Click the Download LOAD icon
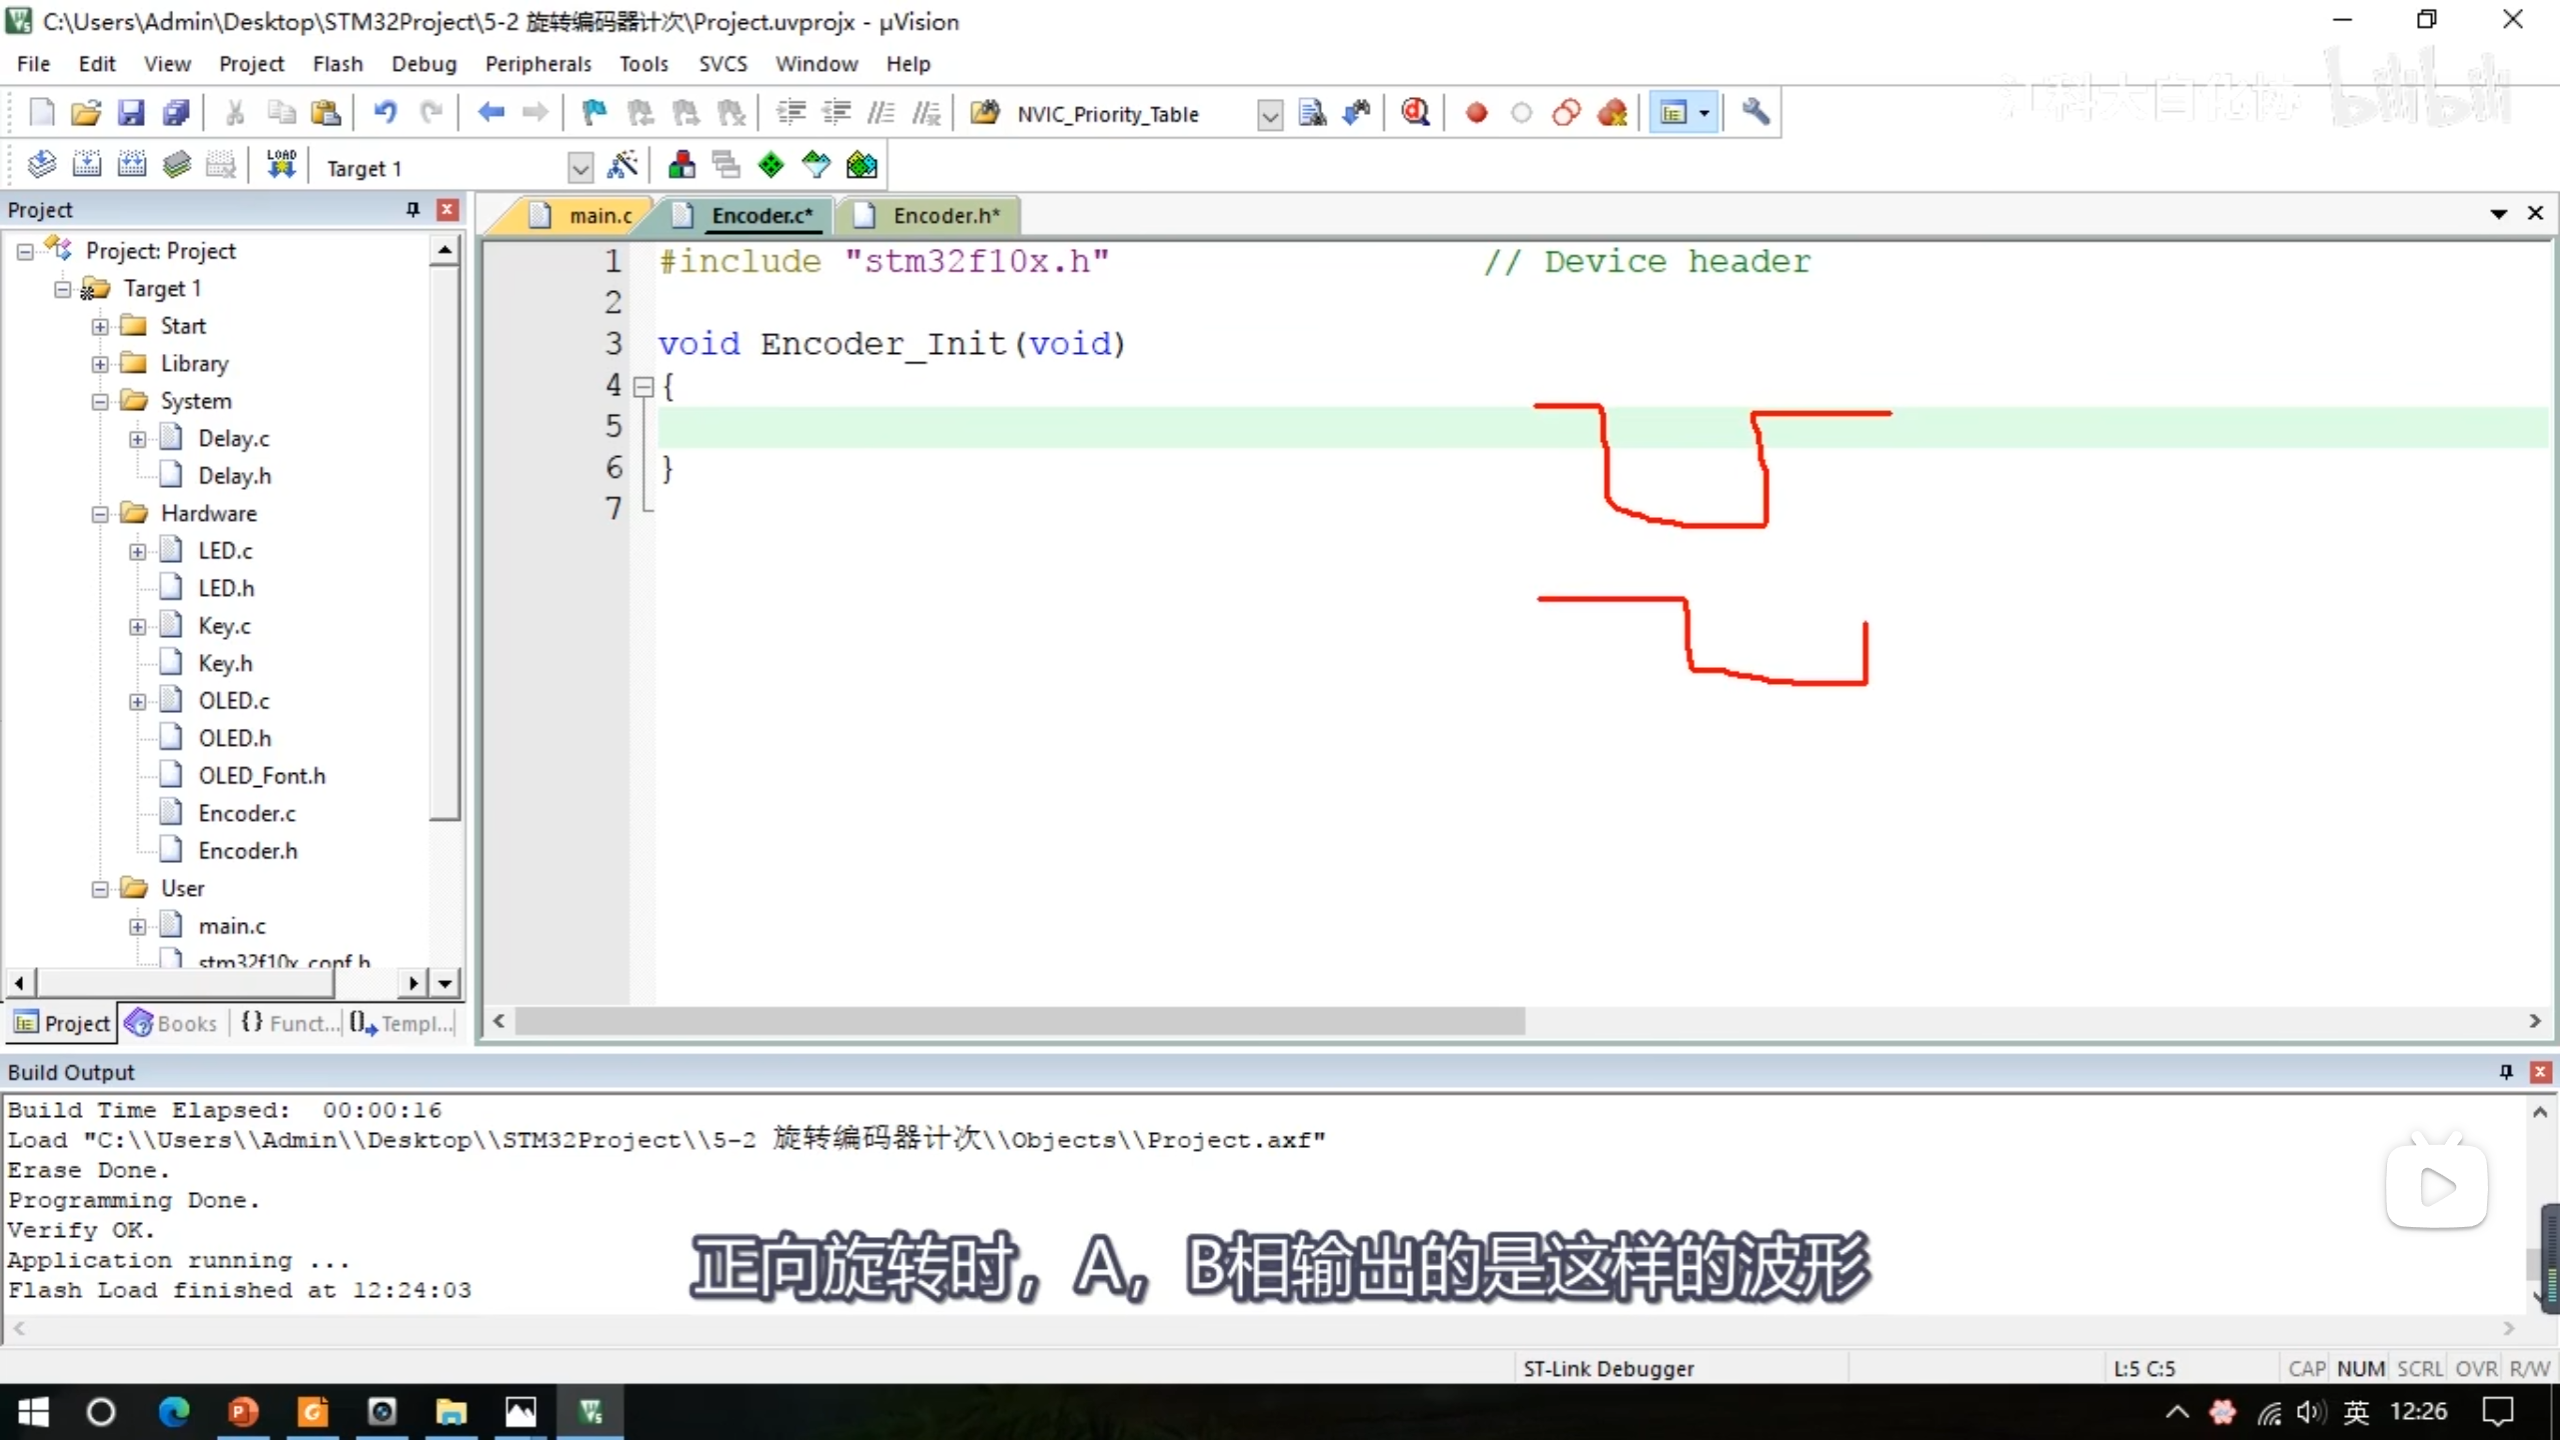2560x1440 pixels. click(x=281, y=166)
